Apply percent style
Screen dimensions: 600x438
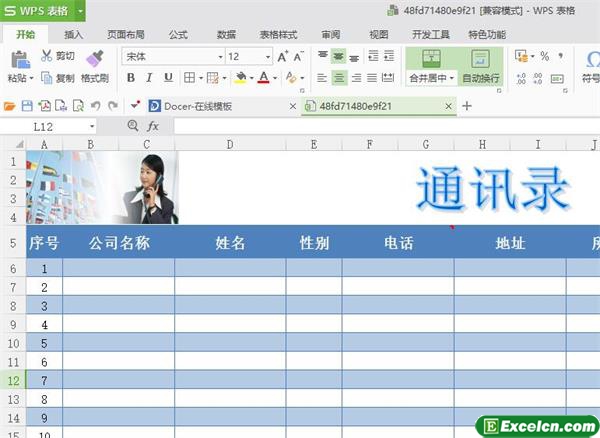[x=545, y=56]
